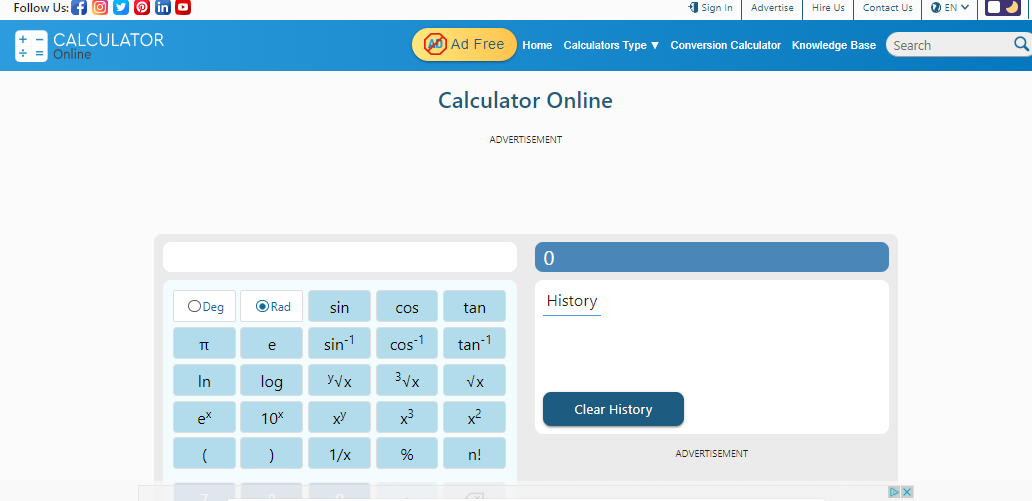The height and width of the screenshot is (501, 1032).
Task: Click the factorial n! key
Action: click(x=475, y=454)
